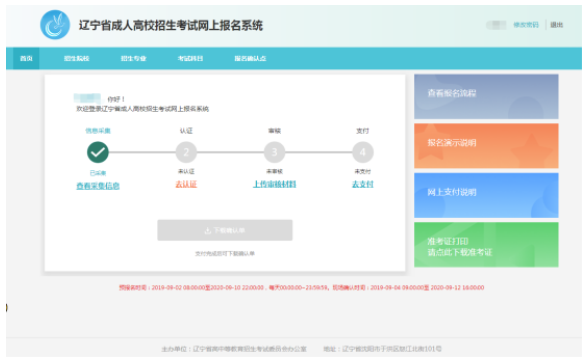Click the 未认证 status text
The height and width of the screenshot is (360, 587).
[x=186, y=171]
